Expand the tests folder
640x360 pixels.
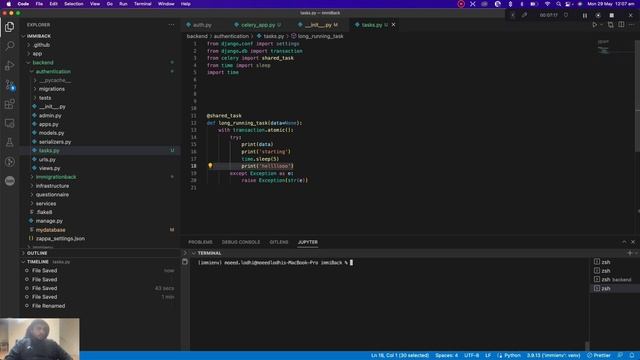45,98
